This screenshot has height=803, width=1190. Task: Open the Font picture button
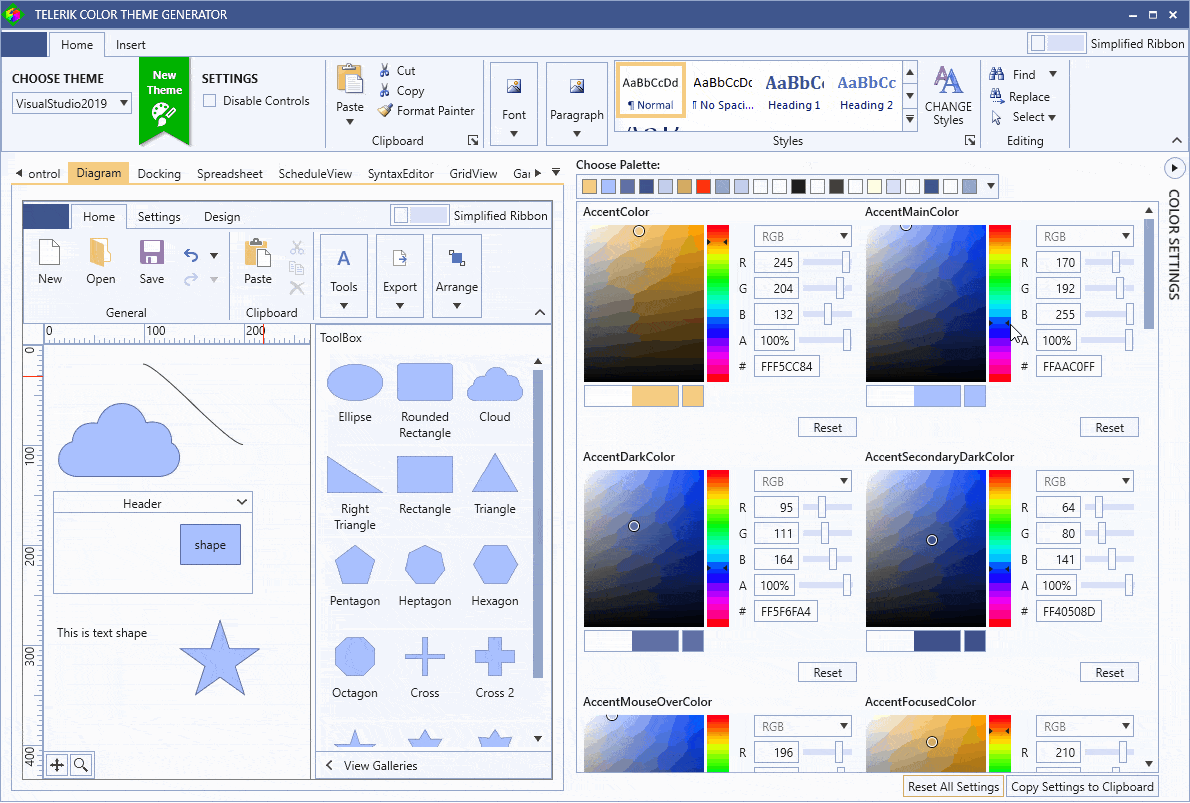pos(514,104)
